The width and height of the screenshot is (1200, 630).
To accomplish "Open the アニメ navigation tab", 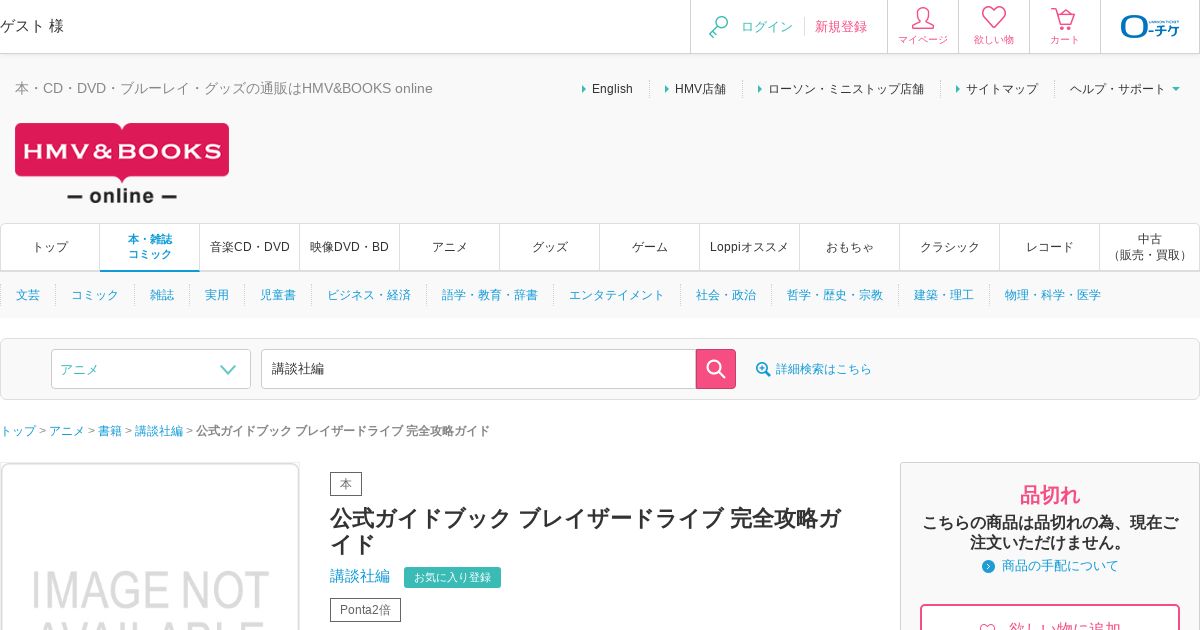I will coord(450,247).
